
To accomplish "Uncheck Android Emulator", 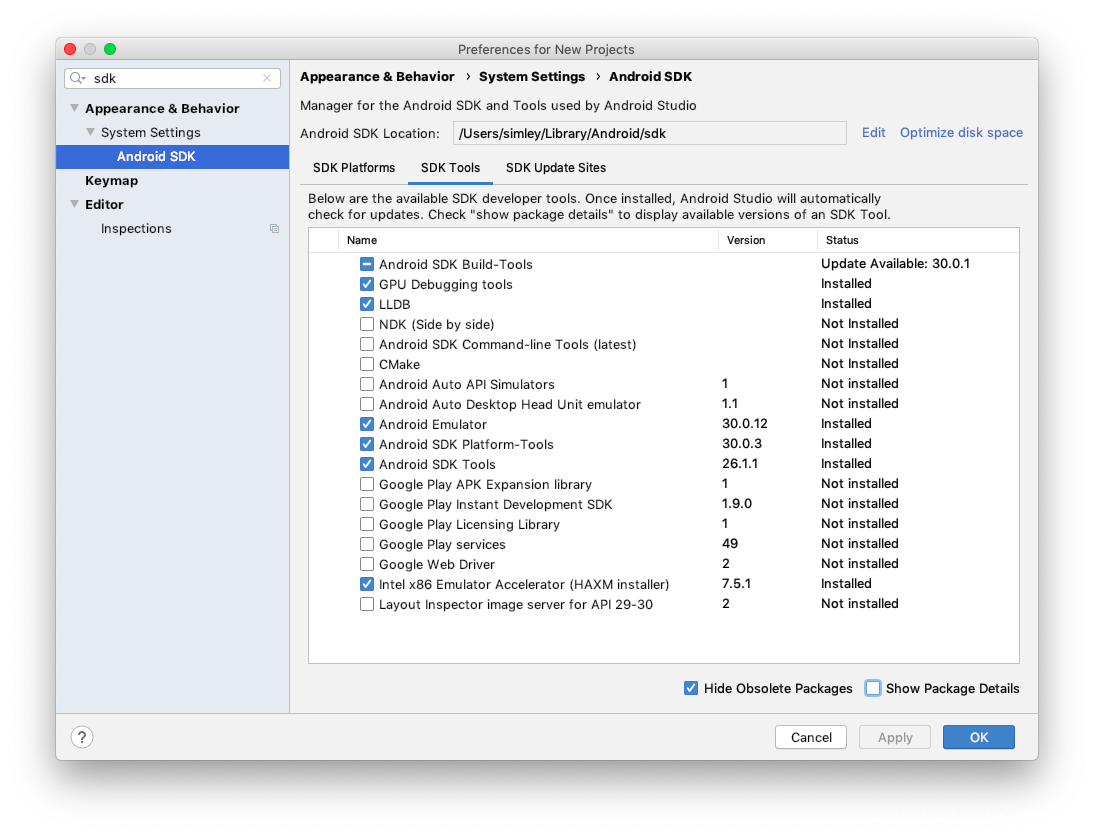I will tap(367, 424).
